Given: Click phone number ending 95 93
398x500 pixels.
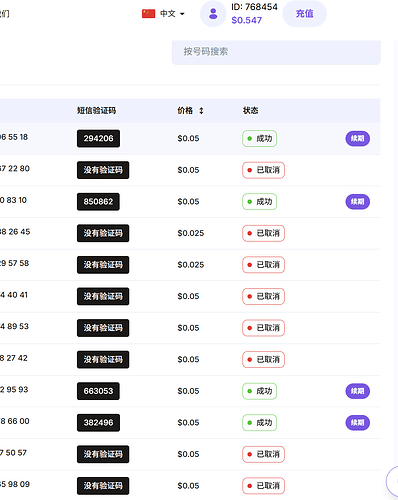Looking at the screenshot, I should coord(14,390).
